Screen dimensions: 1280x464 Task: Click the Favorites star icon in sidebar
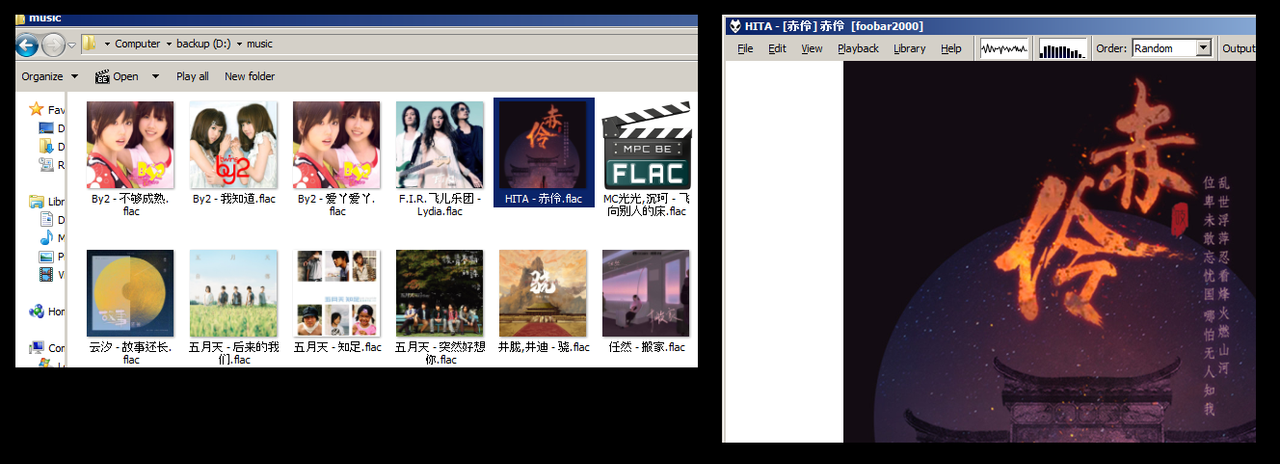tap(36, 109)
